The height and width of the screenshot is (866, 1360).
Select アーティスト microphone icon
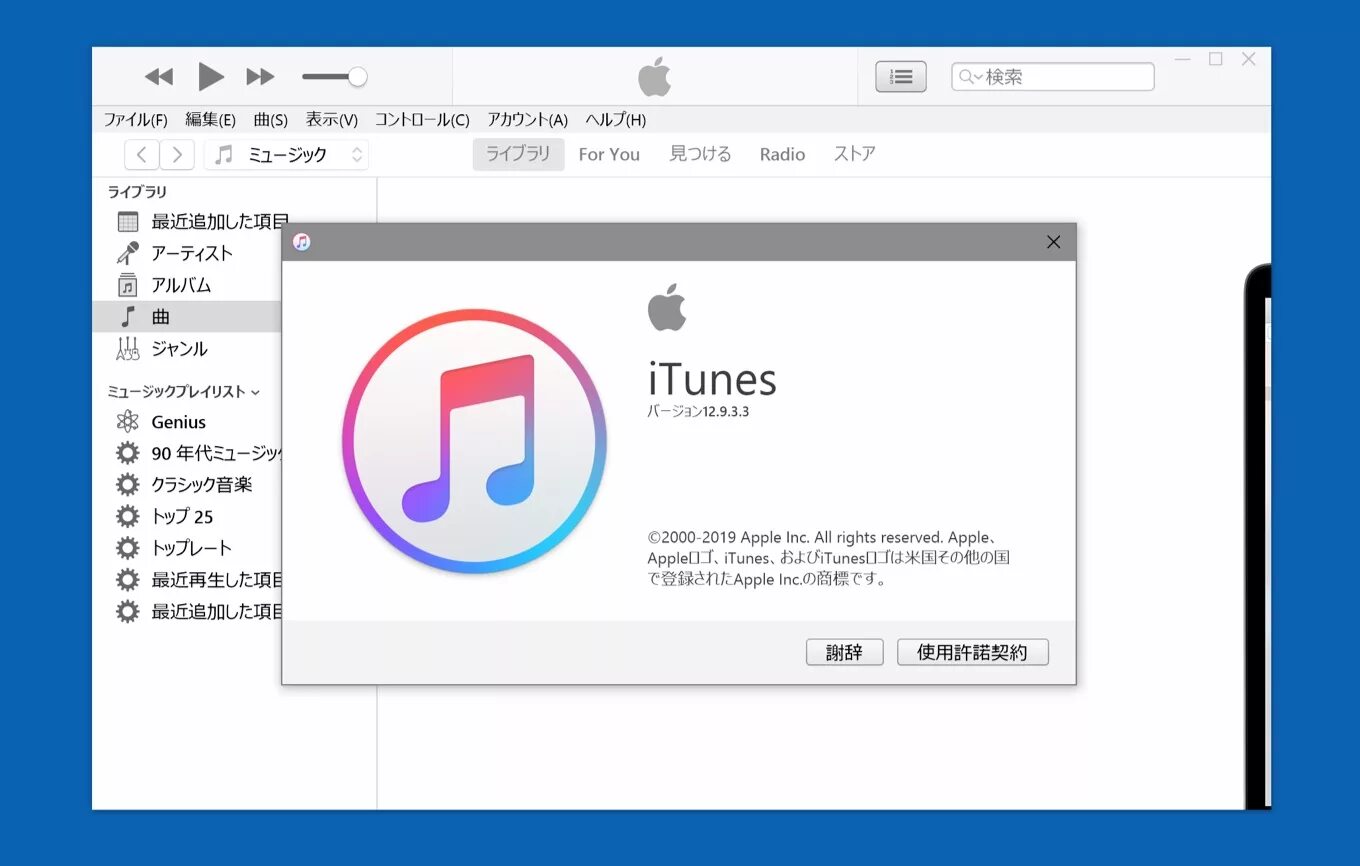coord(128,253)
